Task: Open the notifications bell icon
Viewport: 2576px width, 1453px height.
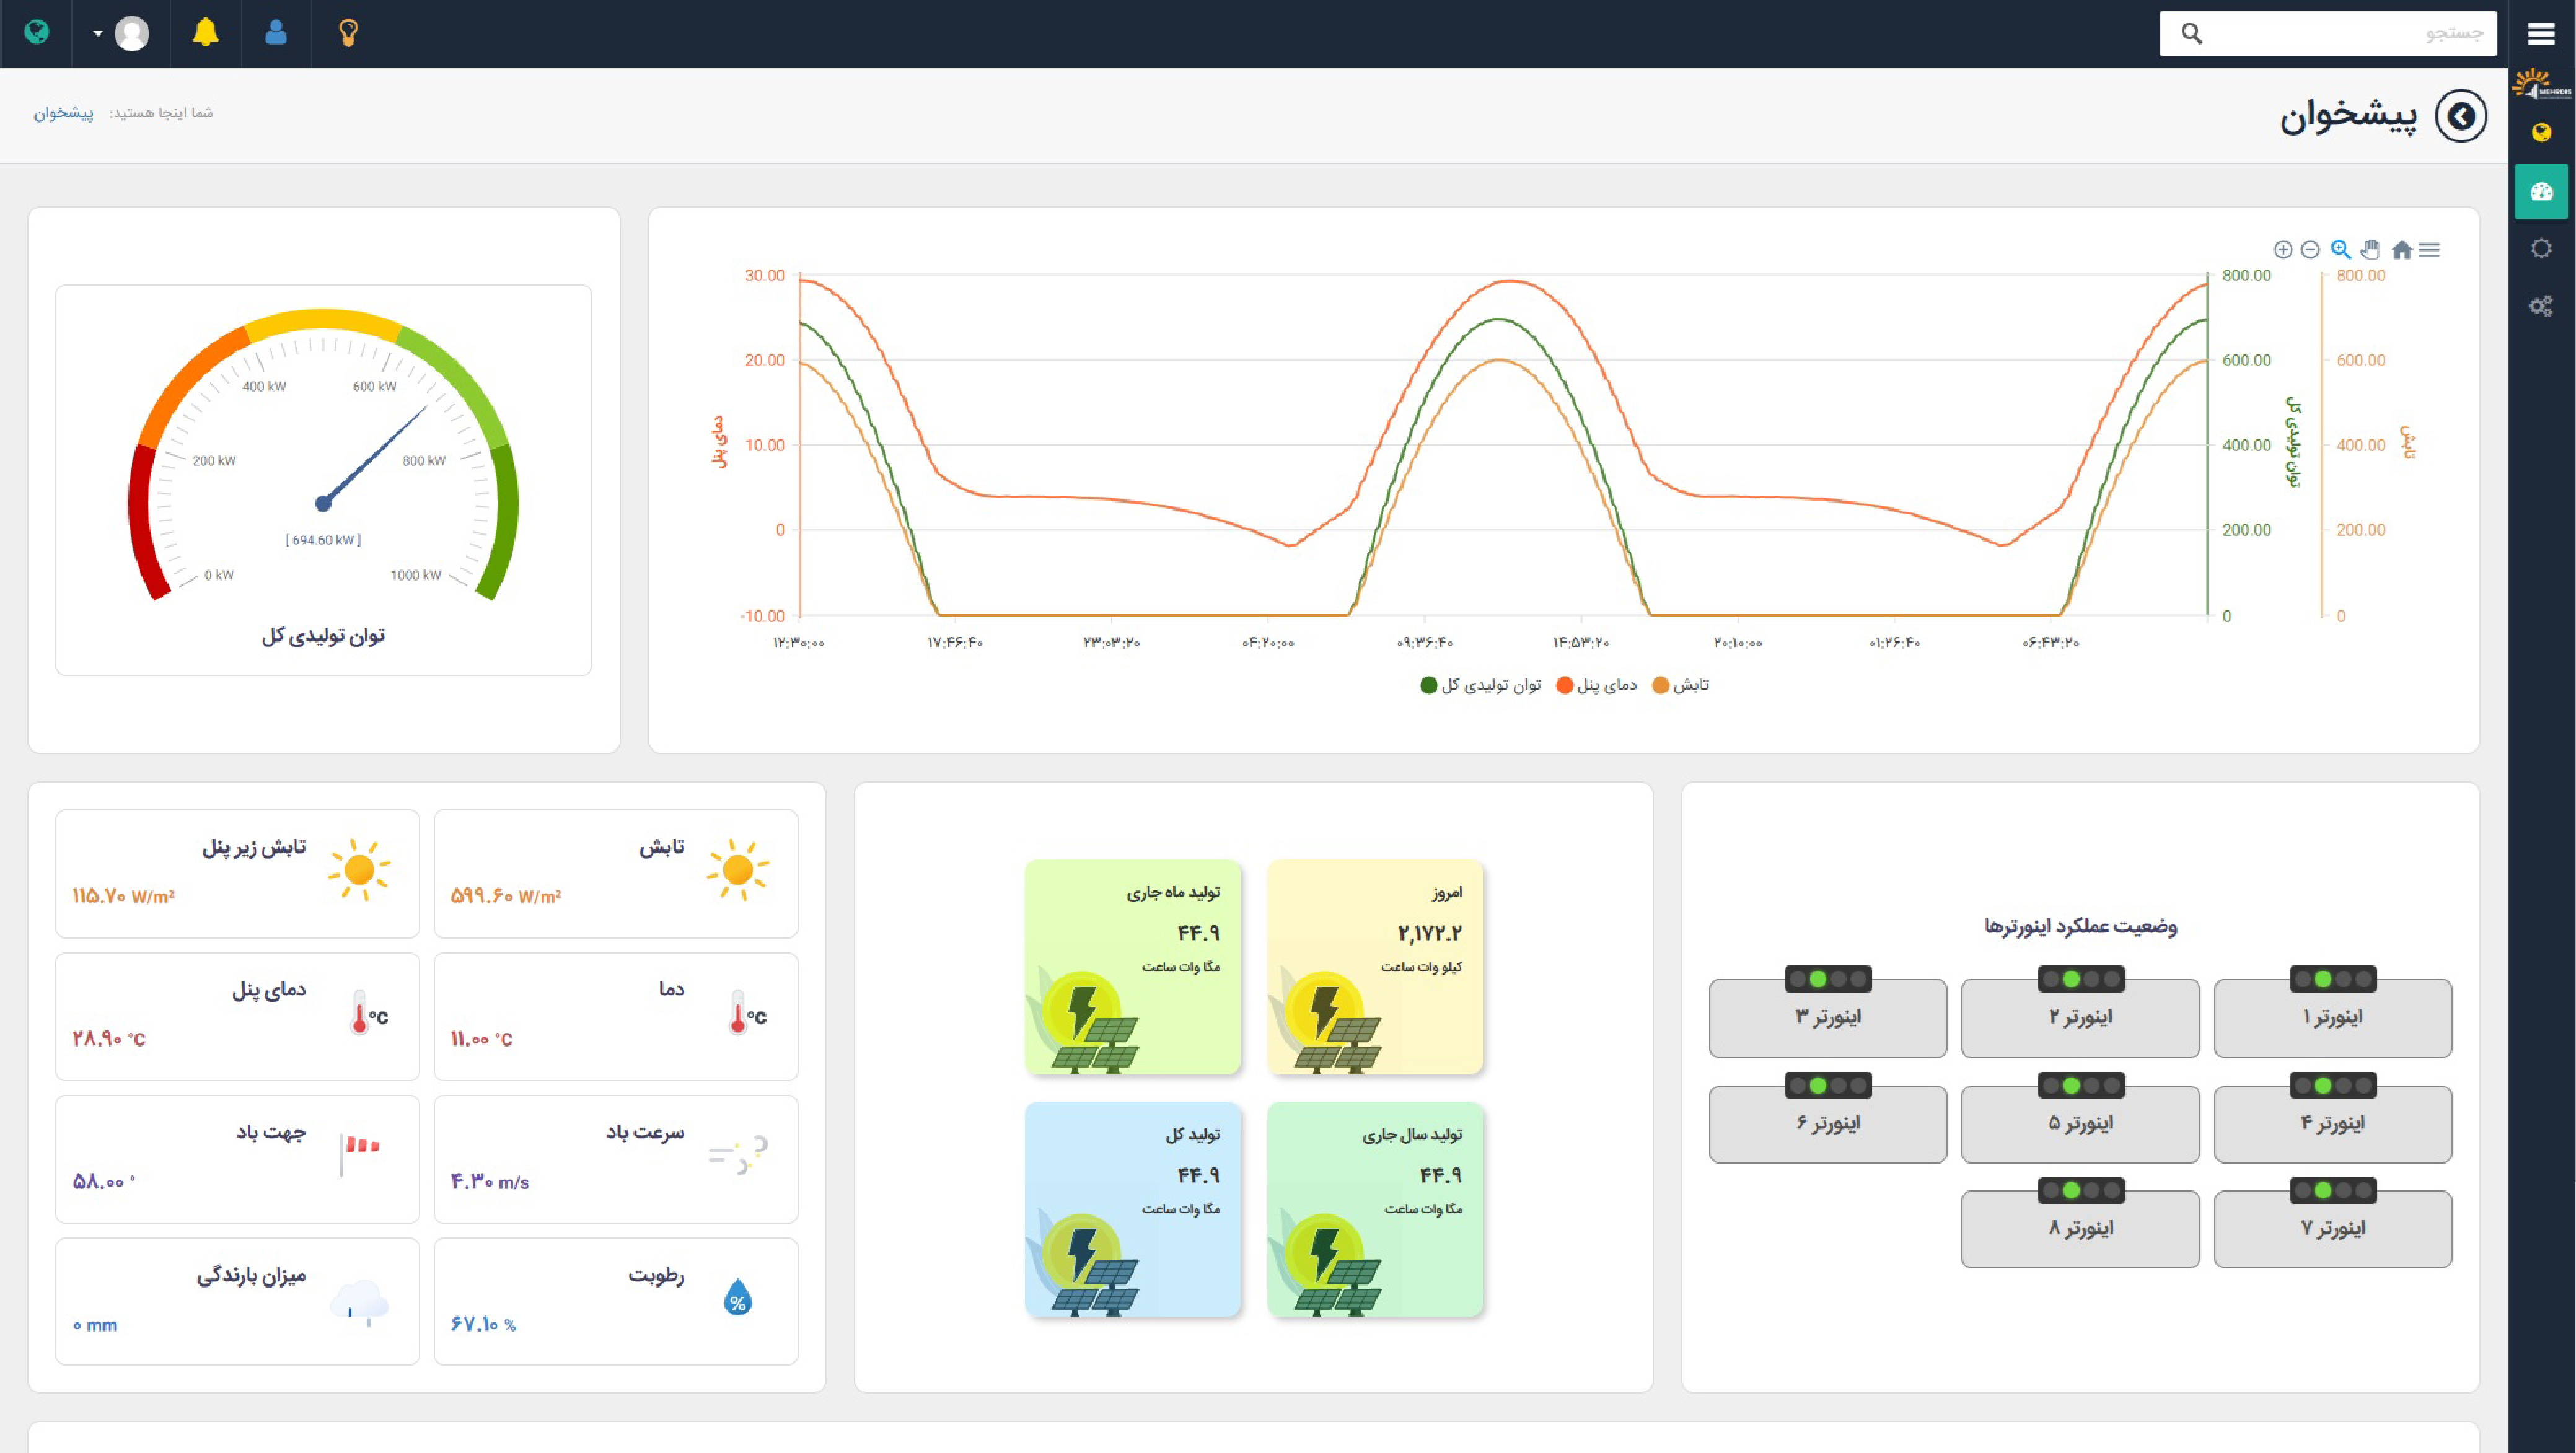Action: pyautogui.click(x=205, y=33)
